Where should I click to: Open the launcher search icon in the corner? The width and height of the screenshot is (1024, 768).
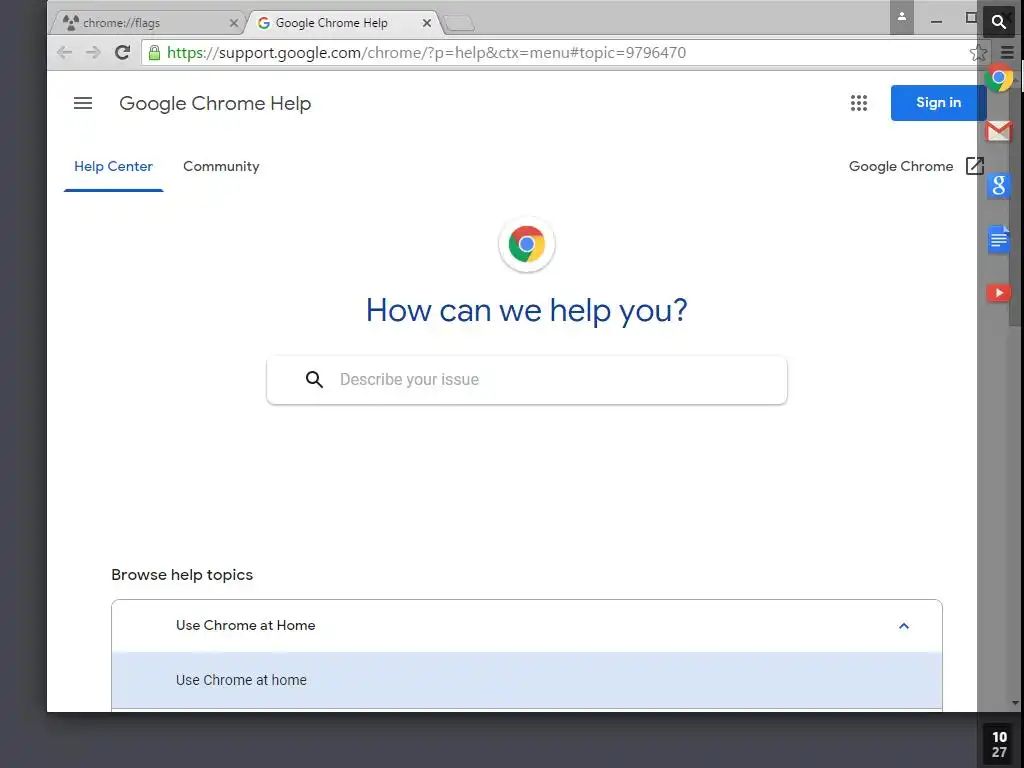click(x=999, y=22)
